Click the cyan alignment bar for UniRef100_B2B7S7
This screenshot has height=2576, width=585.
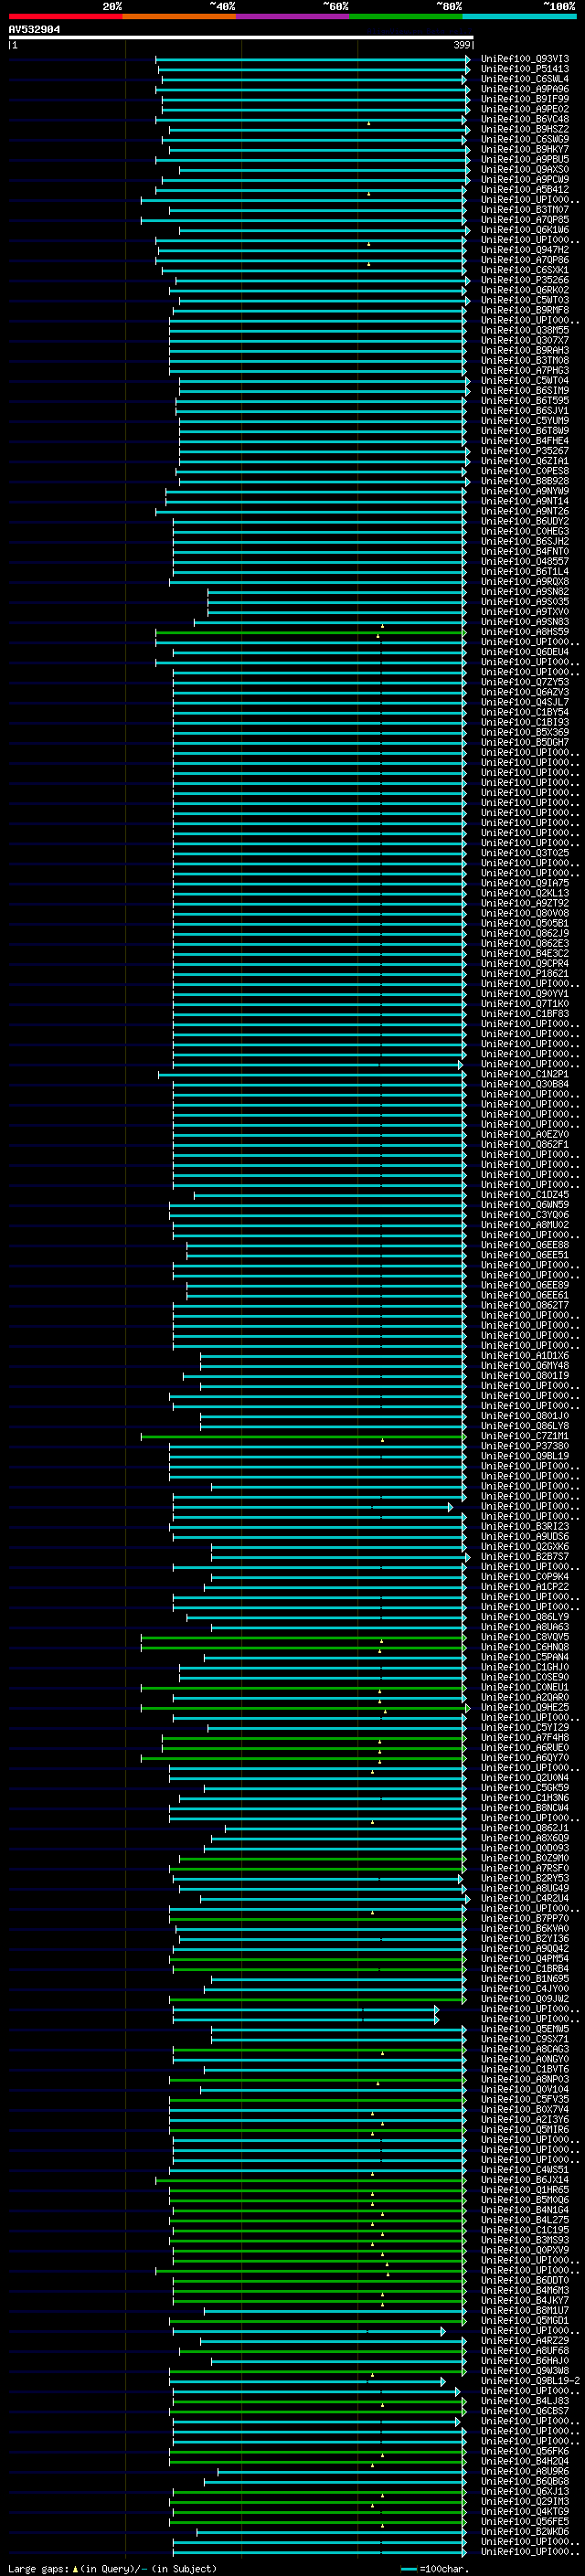(x=338, y=1557)
